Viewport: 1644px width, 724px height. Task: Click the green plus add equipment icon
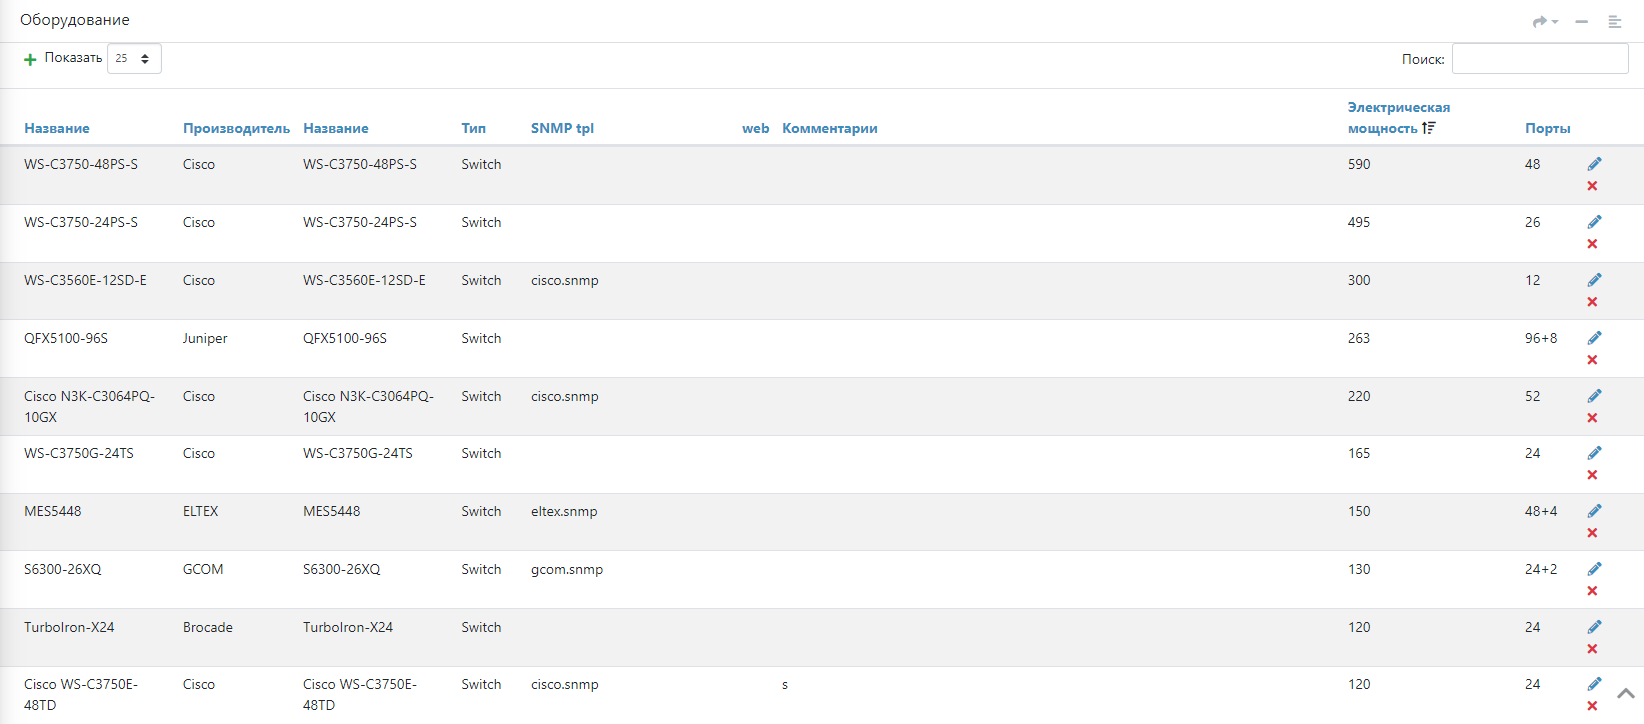pyautogui.click(x=30, y=59)
